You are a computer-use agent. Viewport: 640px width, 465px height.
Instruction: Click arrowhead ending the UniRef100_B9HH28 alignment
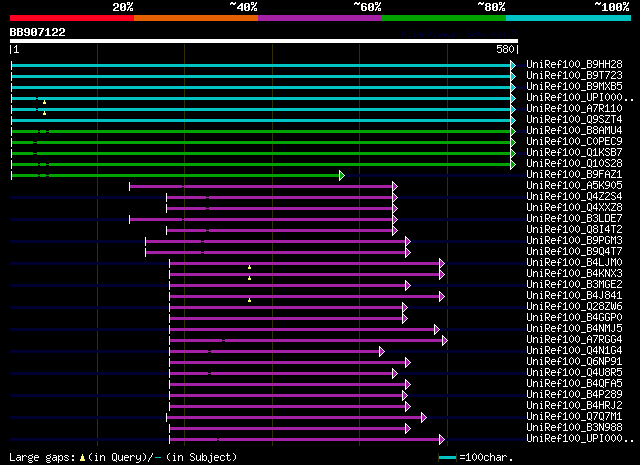[513, 65]
